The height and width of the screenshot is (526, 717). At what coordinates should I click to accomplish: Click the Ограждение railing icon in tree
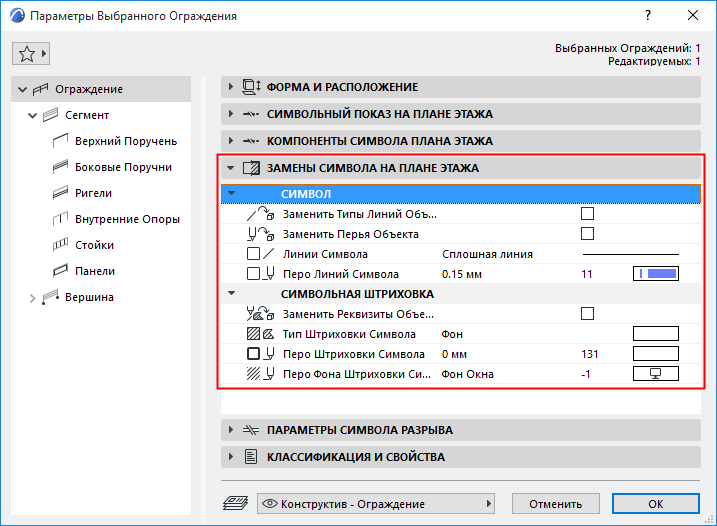(40, 89)
